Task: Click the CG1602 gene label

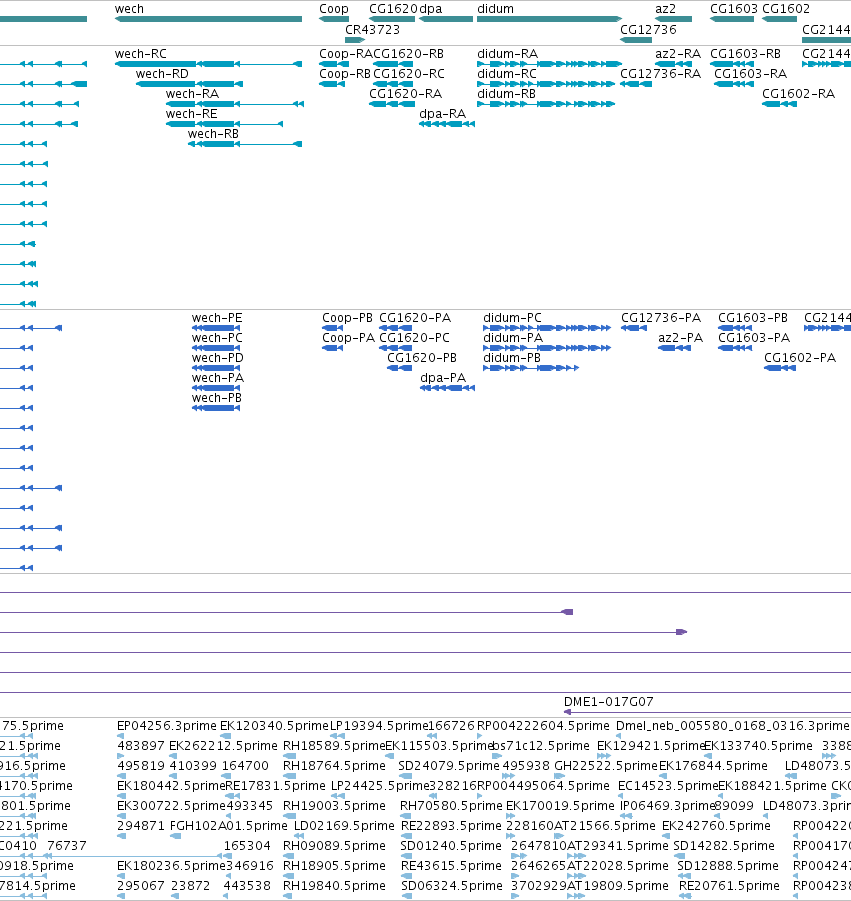Action: click(x=785, y=9)
